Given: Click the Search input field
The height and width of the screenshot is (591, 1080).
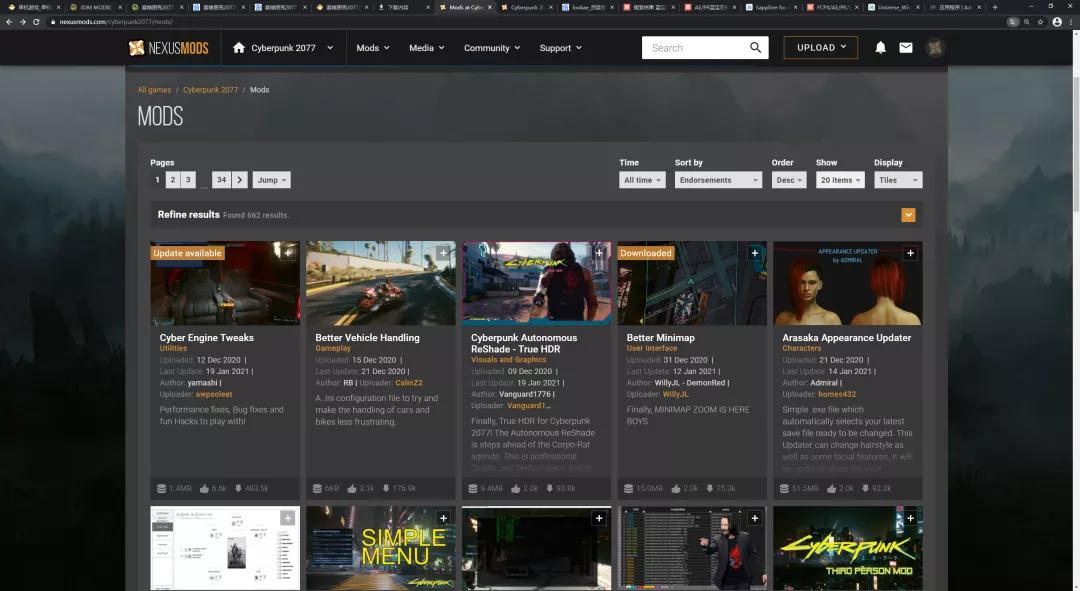Looking at the screenshot, I should click(696, 48).
